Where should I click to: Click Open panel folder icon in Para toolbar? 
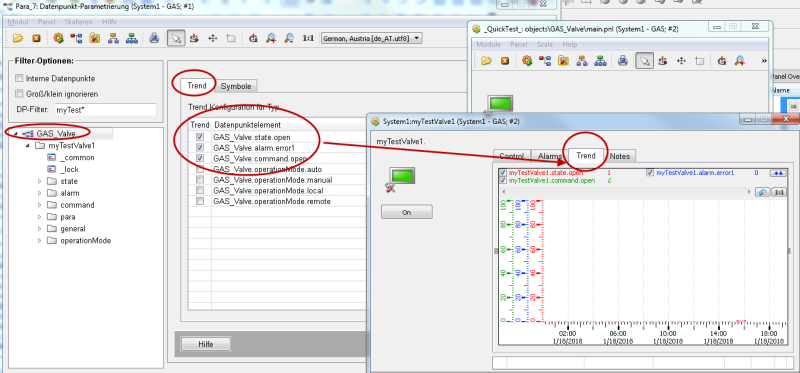click(x=18, y=38)
